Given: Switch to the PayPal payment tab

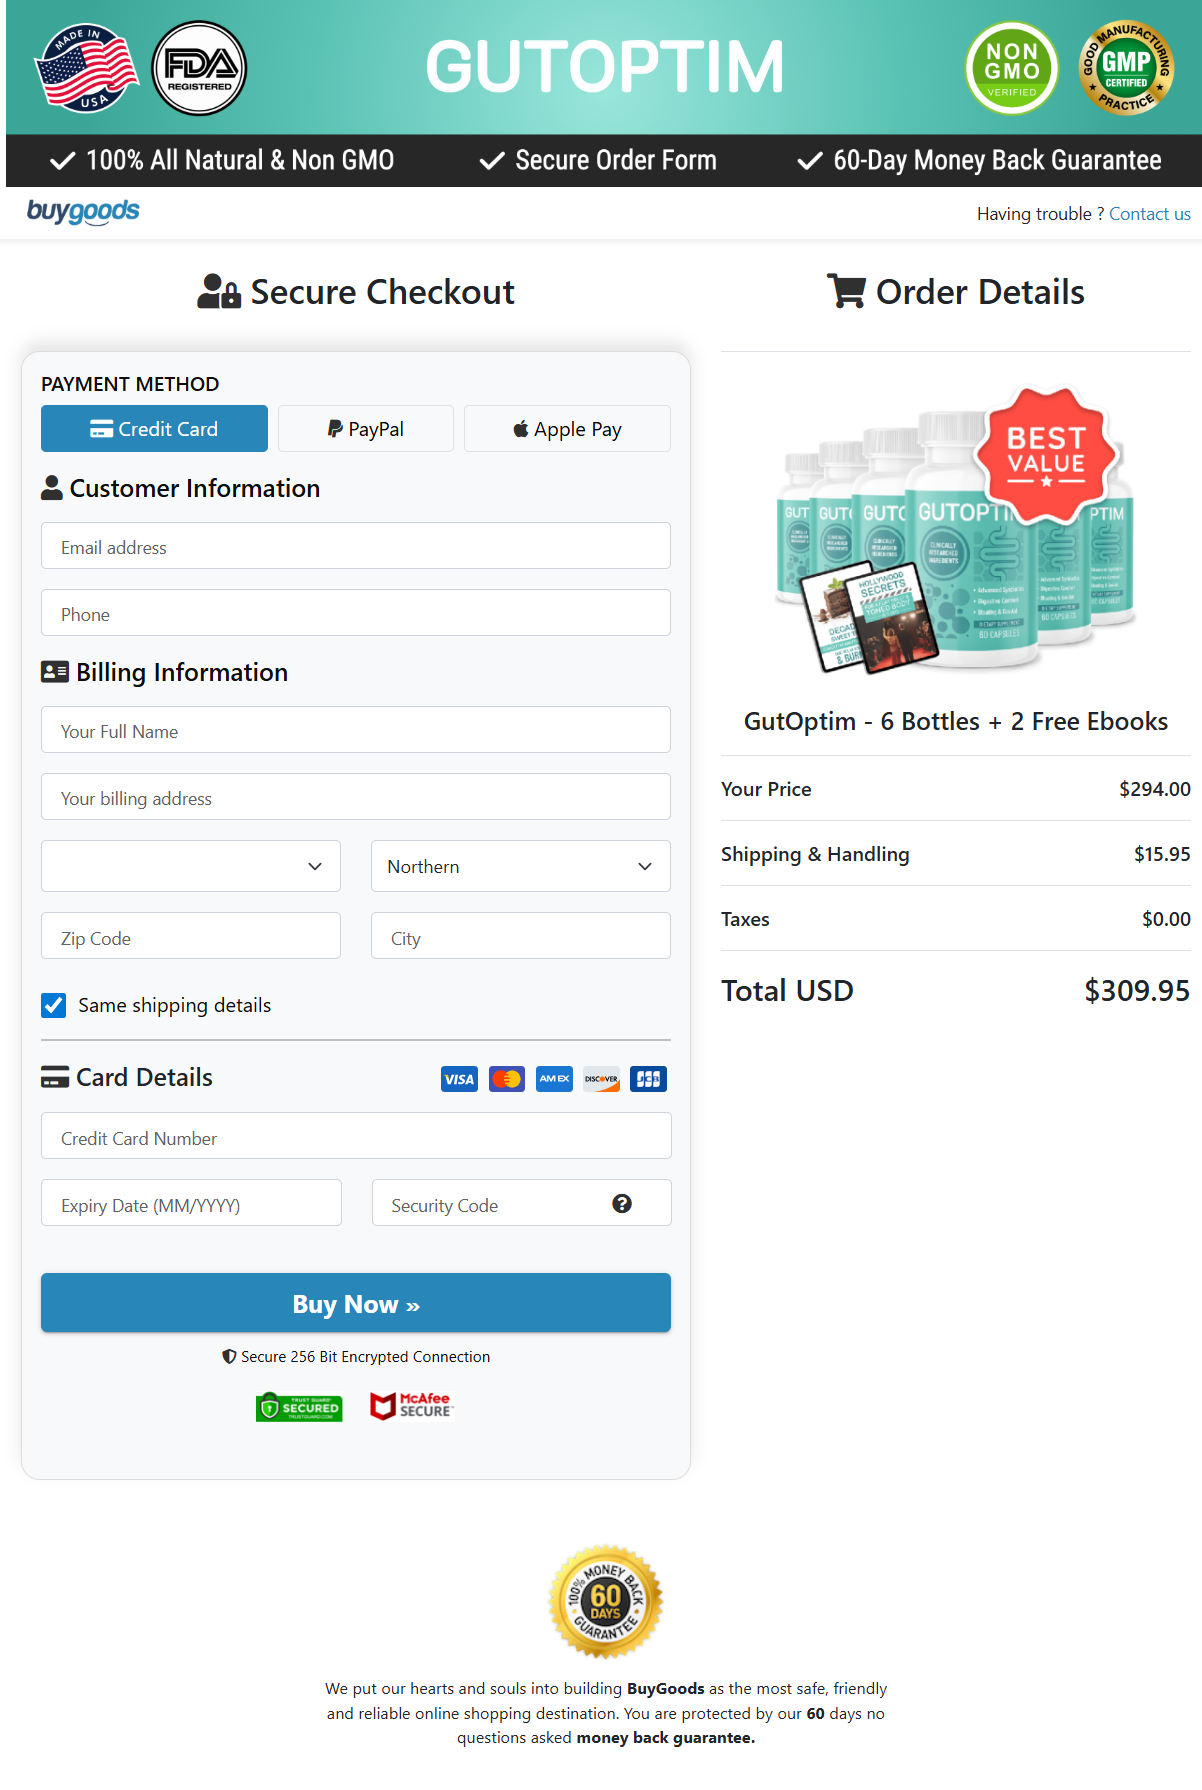Looking at the screenshot, I should (x=365, y=428).
